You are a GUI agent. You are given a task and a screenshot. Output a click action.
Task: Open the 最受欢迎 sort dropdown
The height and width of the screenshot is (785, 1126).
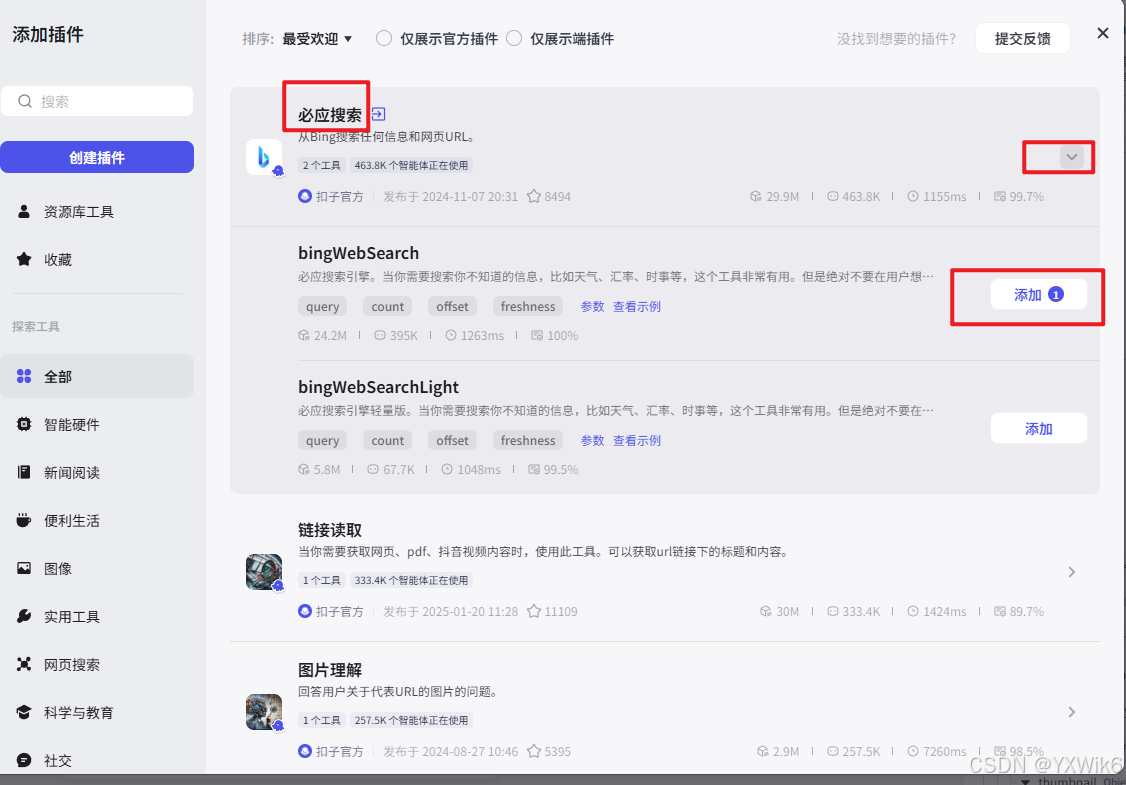coord(317,39)
